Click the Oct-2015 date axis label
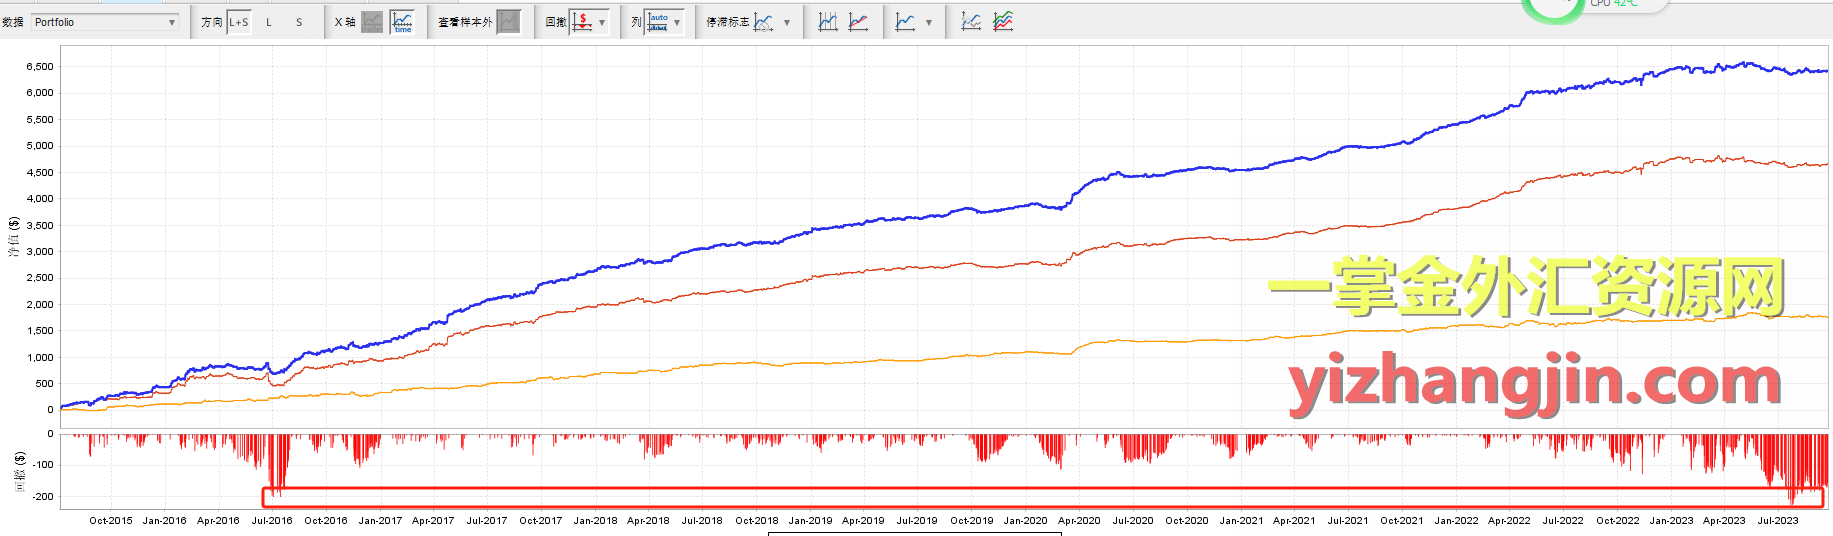 pyautogui.click(x=111, y=521)
